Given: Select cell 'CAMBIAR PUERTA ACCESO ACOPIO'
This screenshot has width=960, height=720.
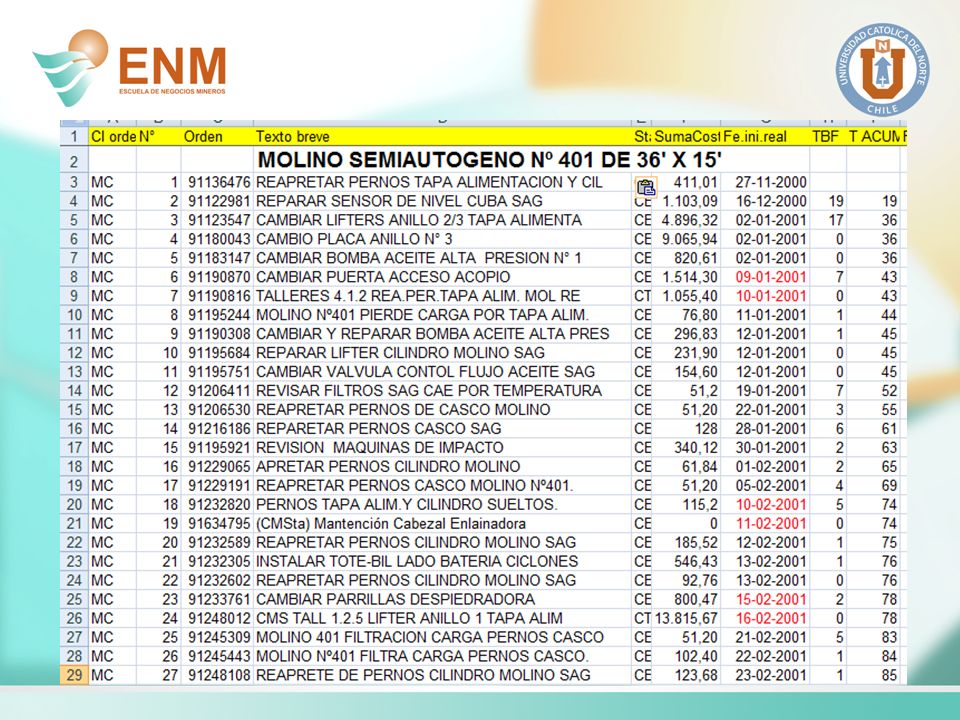Looking at the screenshot, I should [443, 277].
